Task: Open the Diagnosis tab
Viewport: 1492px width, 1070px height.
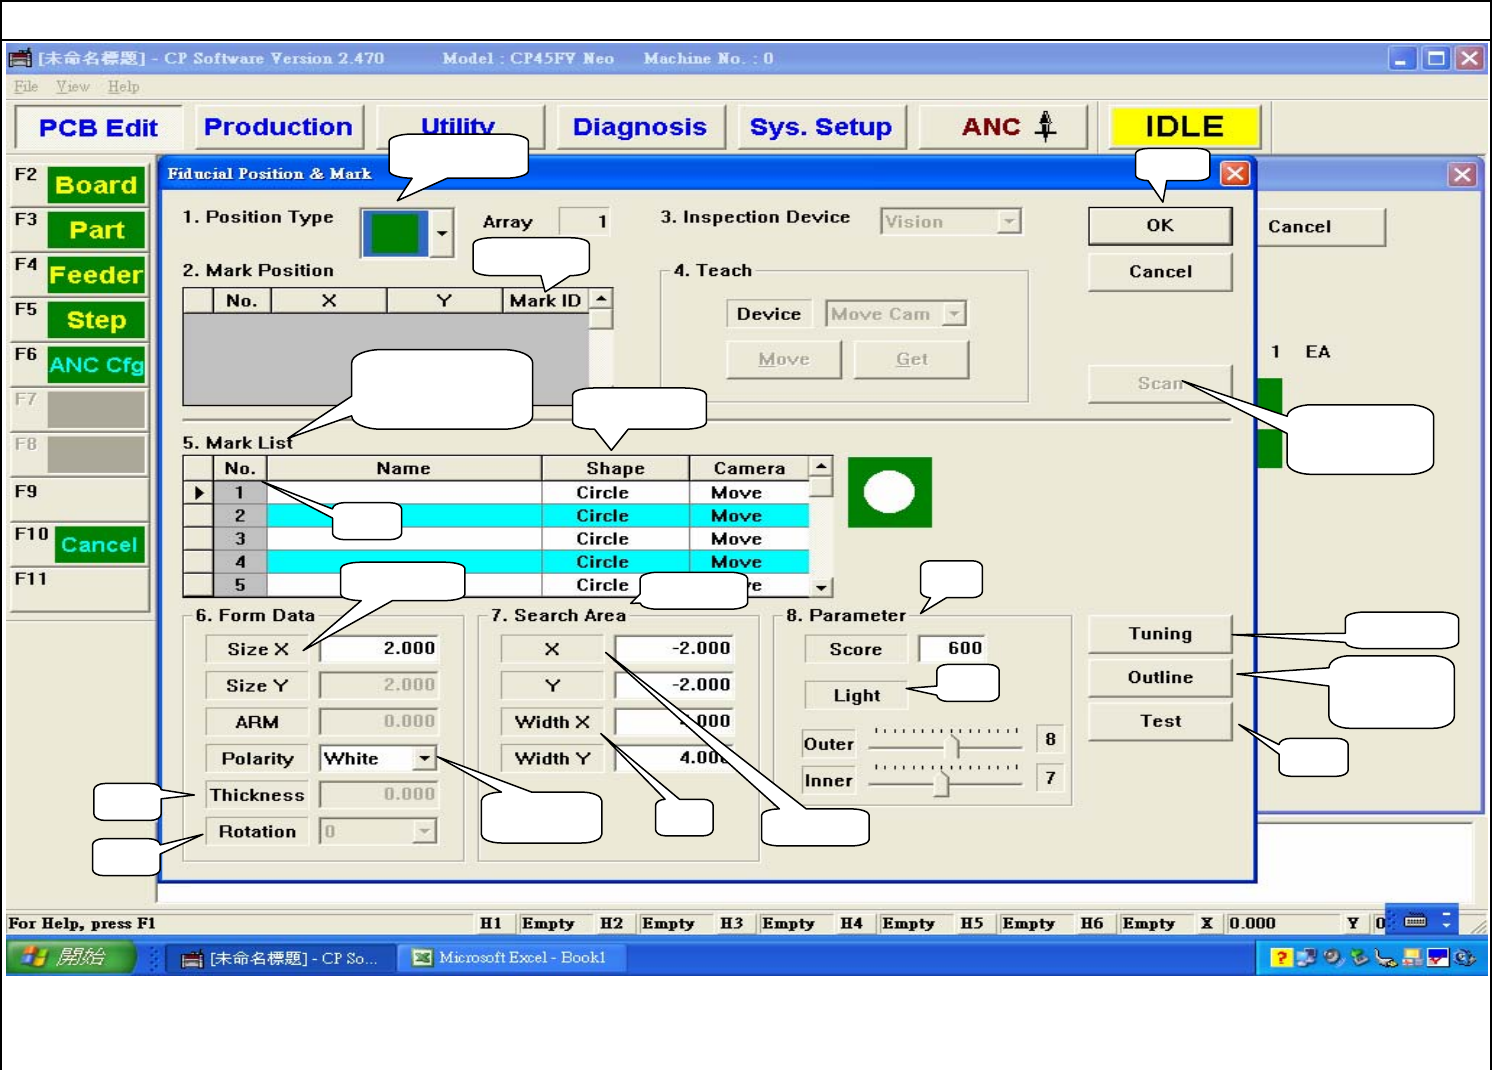Action: tap(639, 127)
